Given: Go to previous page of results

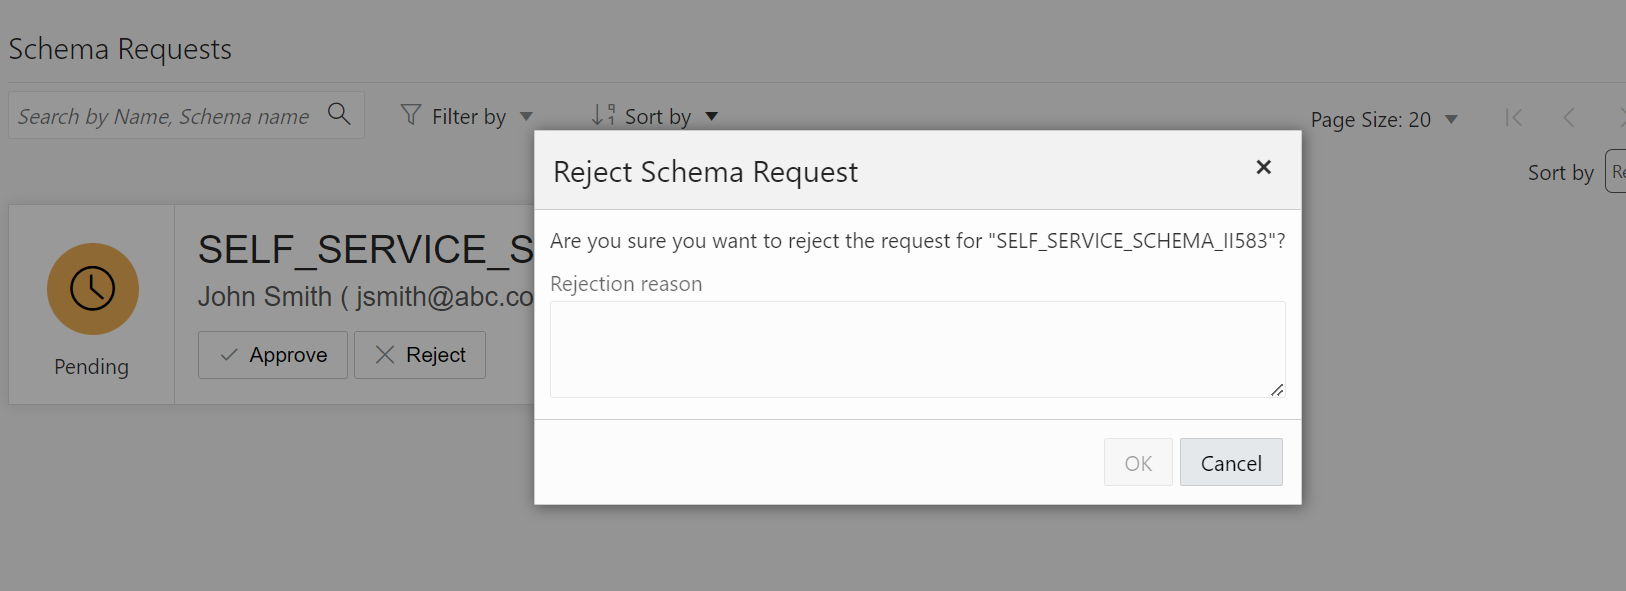Looking at the screenshot, I should [x=1569, y=118].
